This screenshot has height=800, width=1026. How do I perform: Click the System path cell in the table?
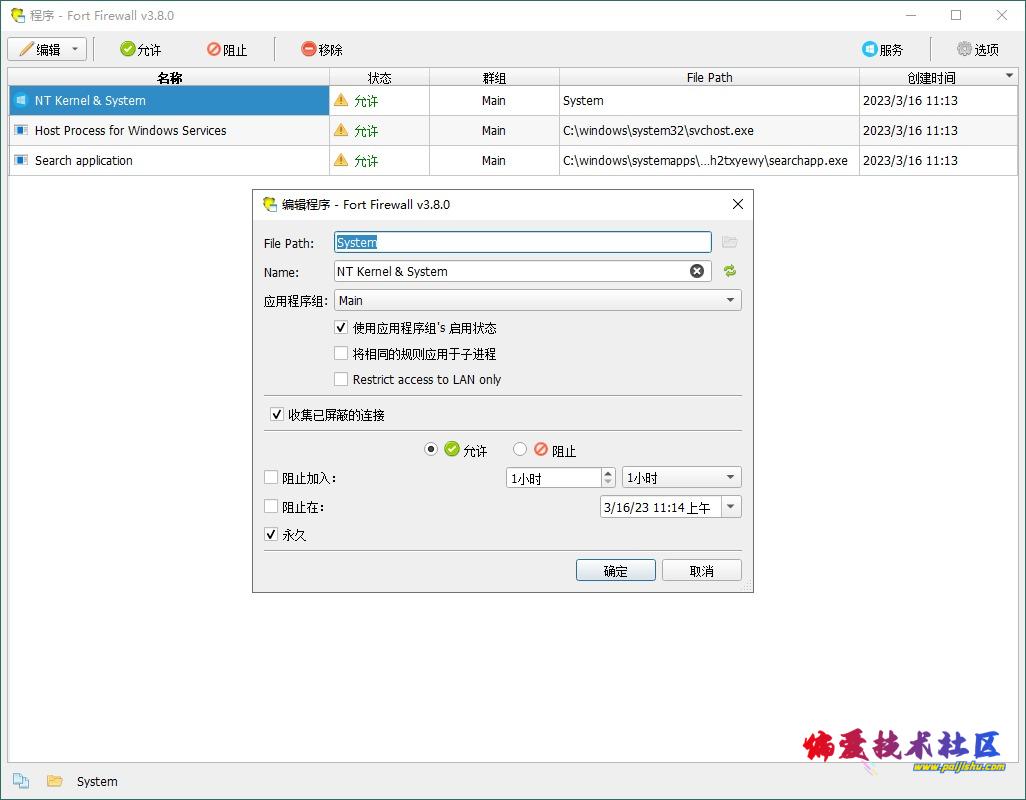[709, 100]
